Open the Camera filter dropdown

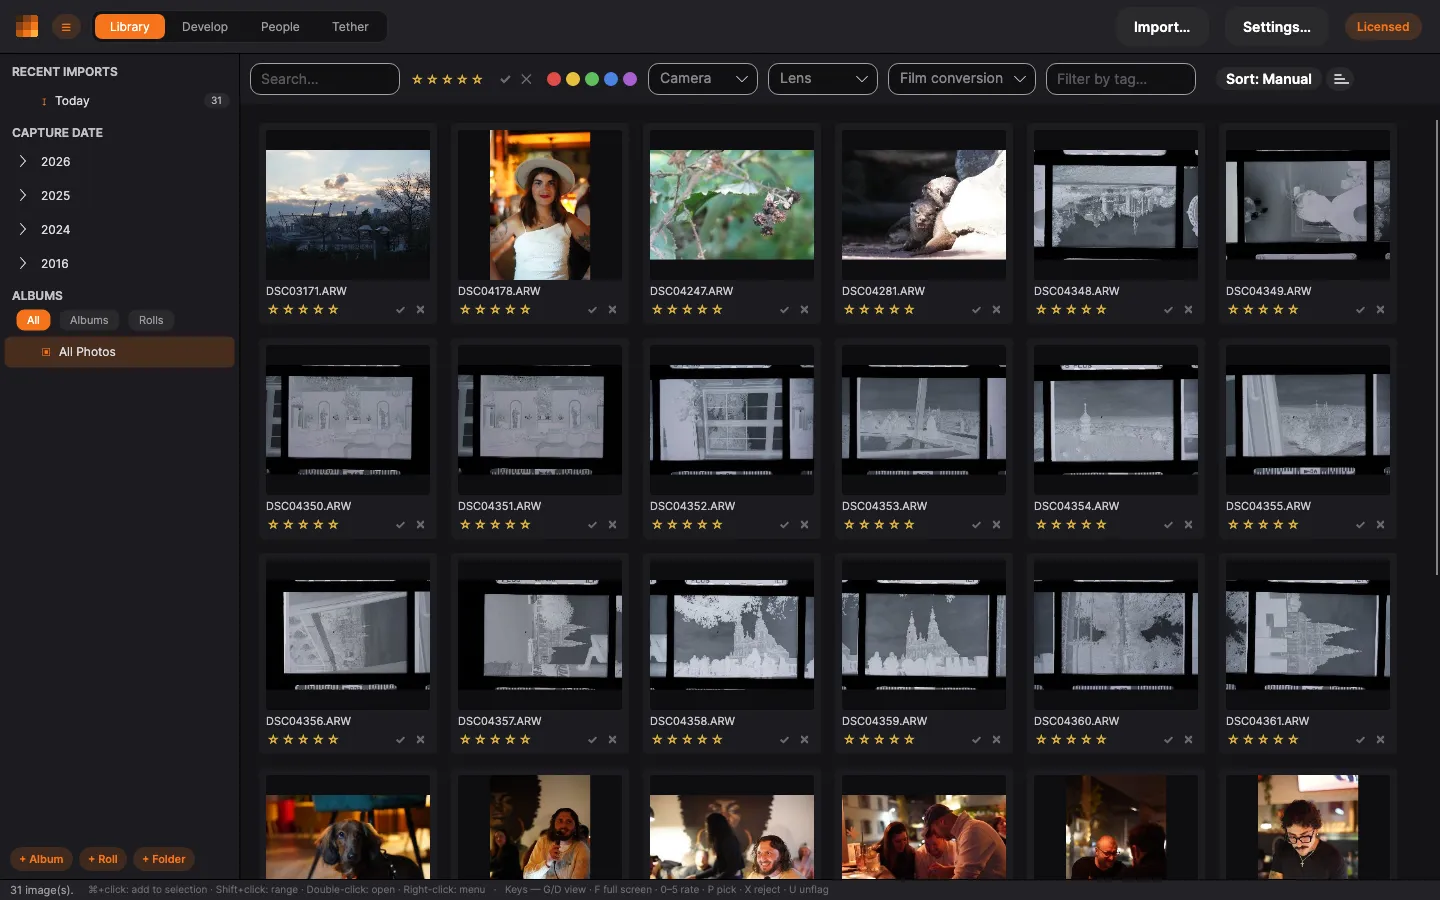[703, 79]
